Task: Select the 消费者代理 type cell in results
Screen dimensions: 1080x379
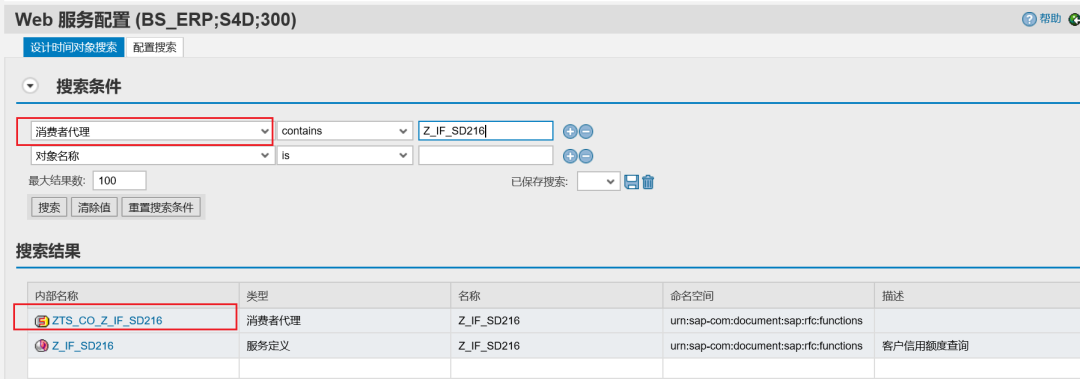Action: pyautogui.click(x=344, y=320)
